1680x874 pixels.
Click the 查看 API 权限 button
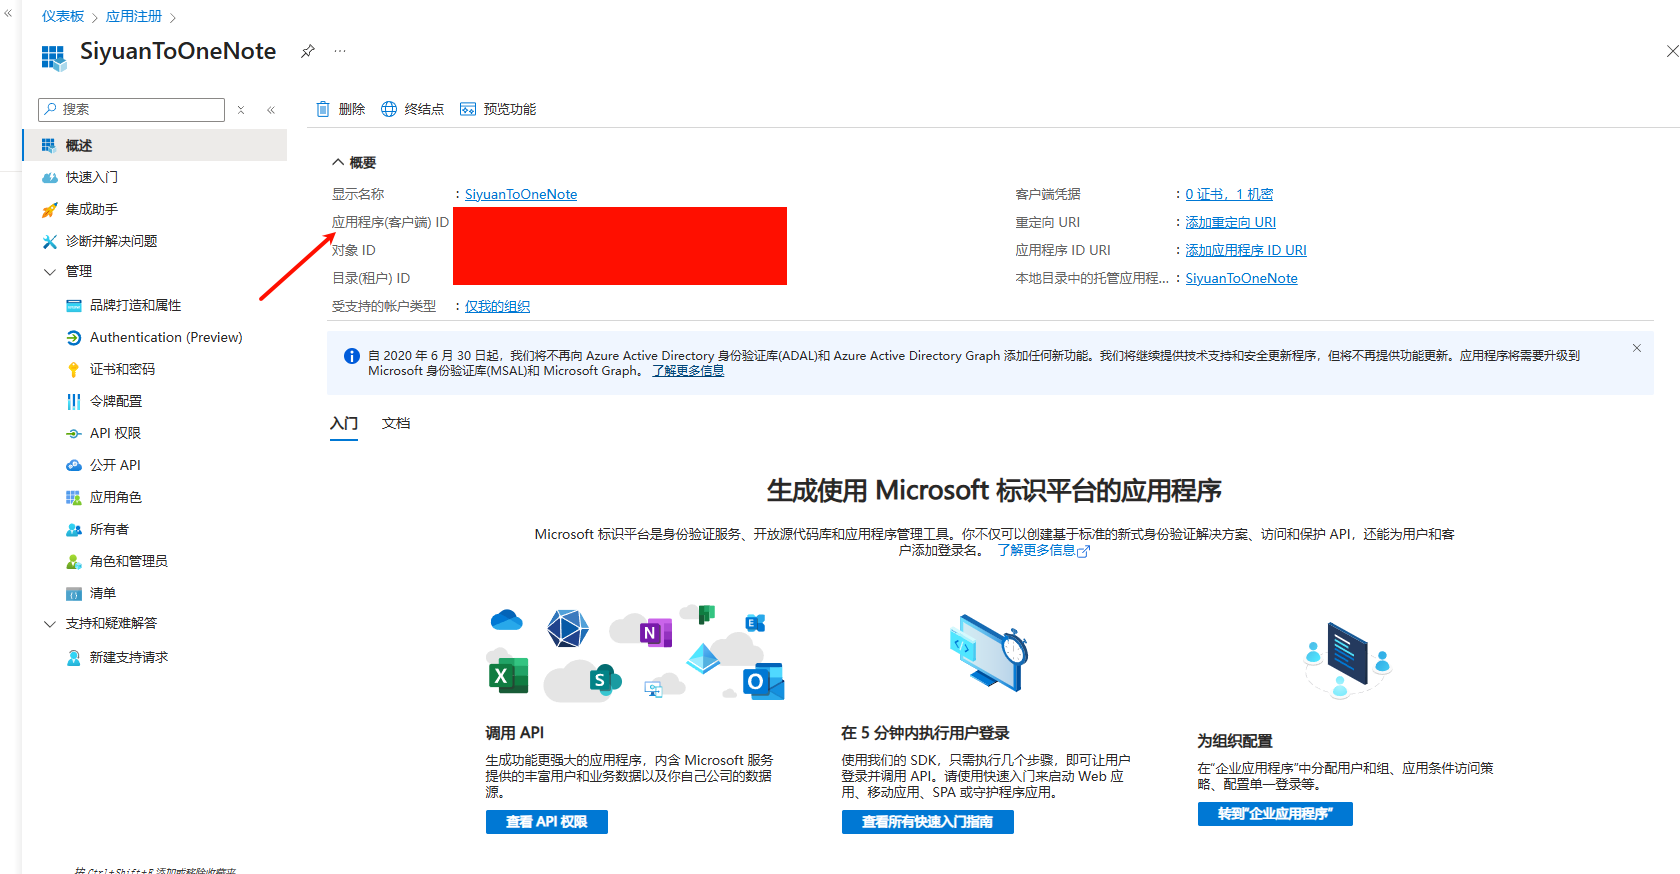click(x=547, y=822)
